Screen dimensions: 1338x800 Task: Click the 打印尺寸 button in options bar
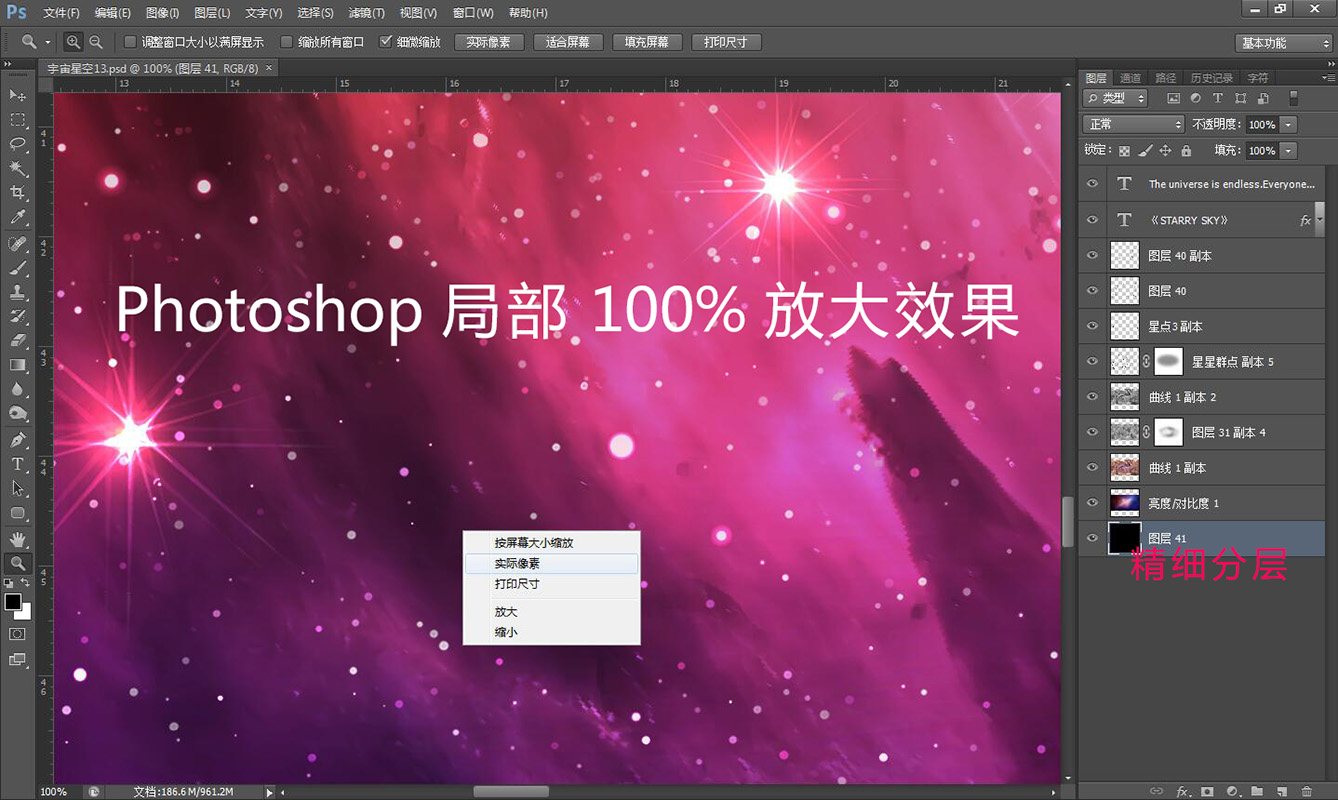pos(726,42)
